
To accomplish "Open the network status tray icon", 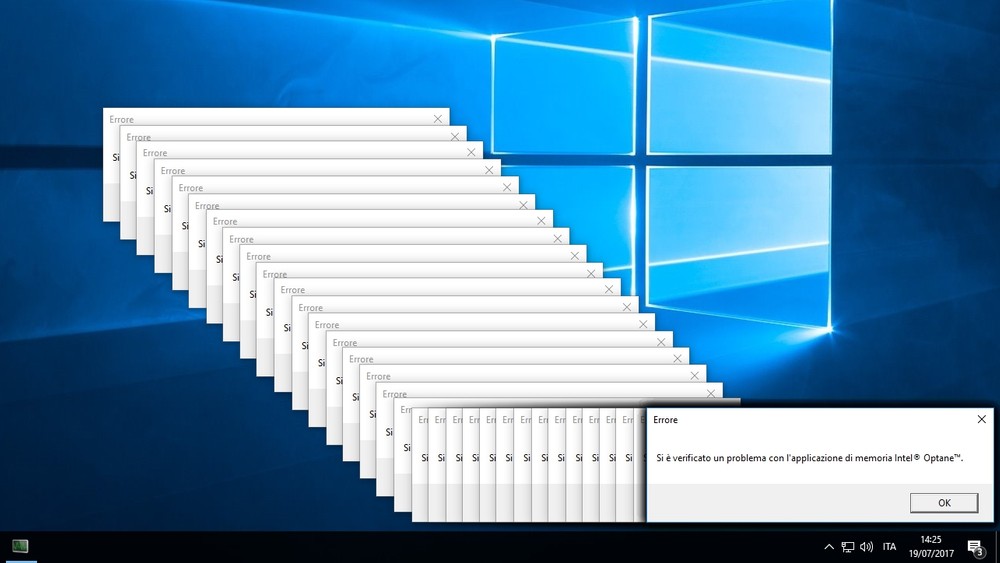I will [x=847, y=547].
